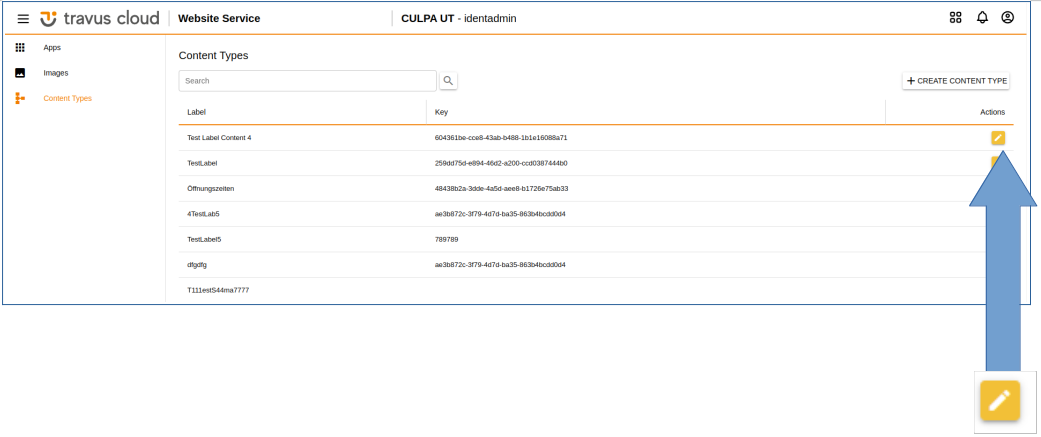Click the Website Service title
Image resolution: width=1041 pixels, height=437 pixels.
coord(219,18)
